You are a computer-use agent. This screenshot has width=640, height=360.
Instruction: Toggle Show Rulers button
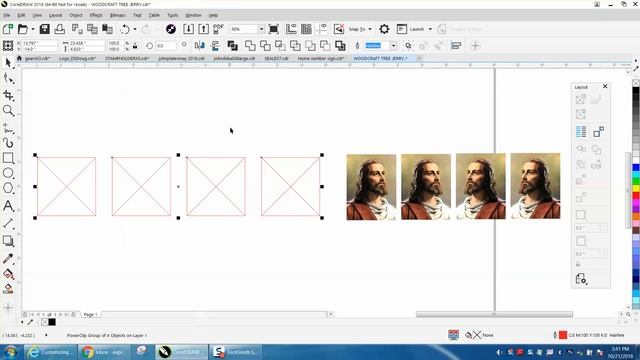[x=291, y=29]
